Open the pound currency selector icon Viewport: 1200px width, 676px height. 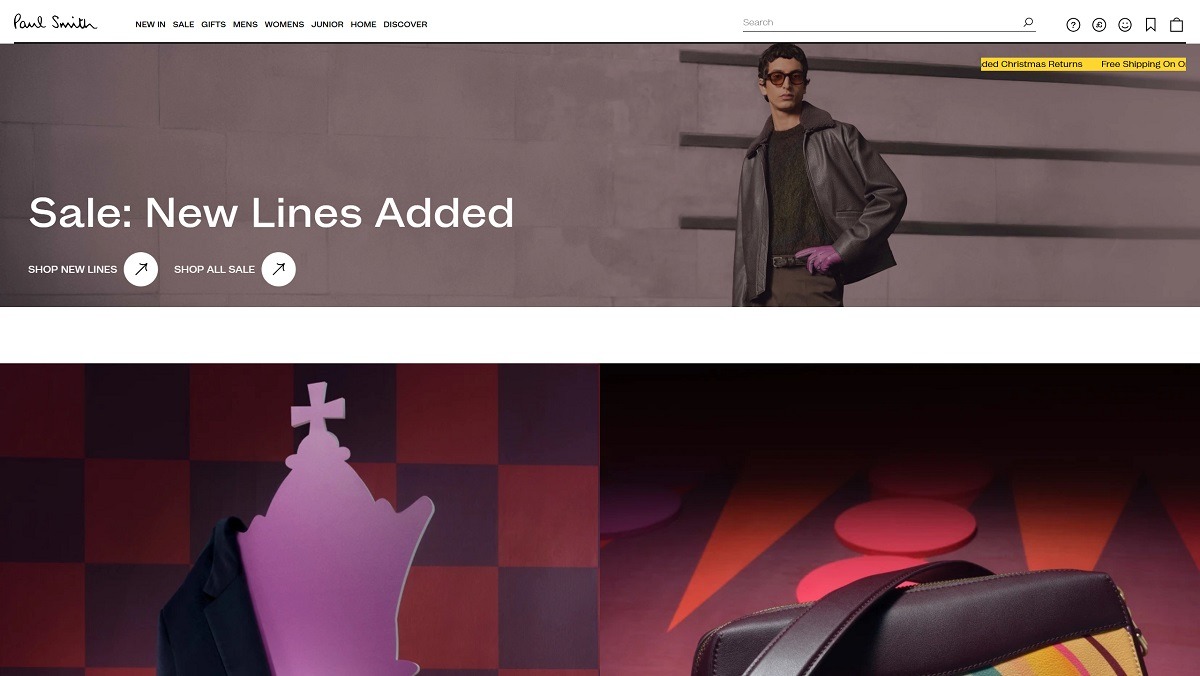[1099, 25]
